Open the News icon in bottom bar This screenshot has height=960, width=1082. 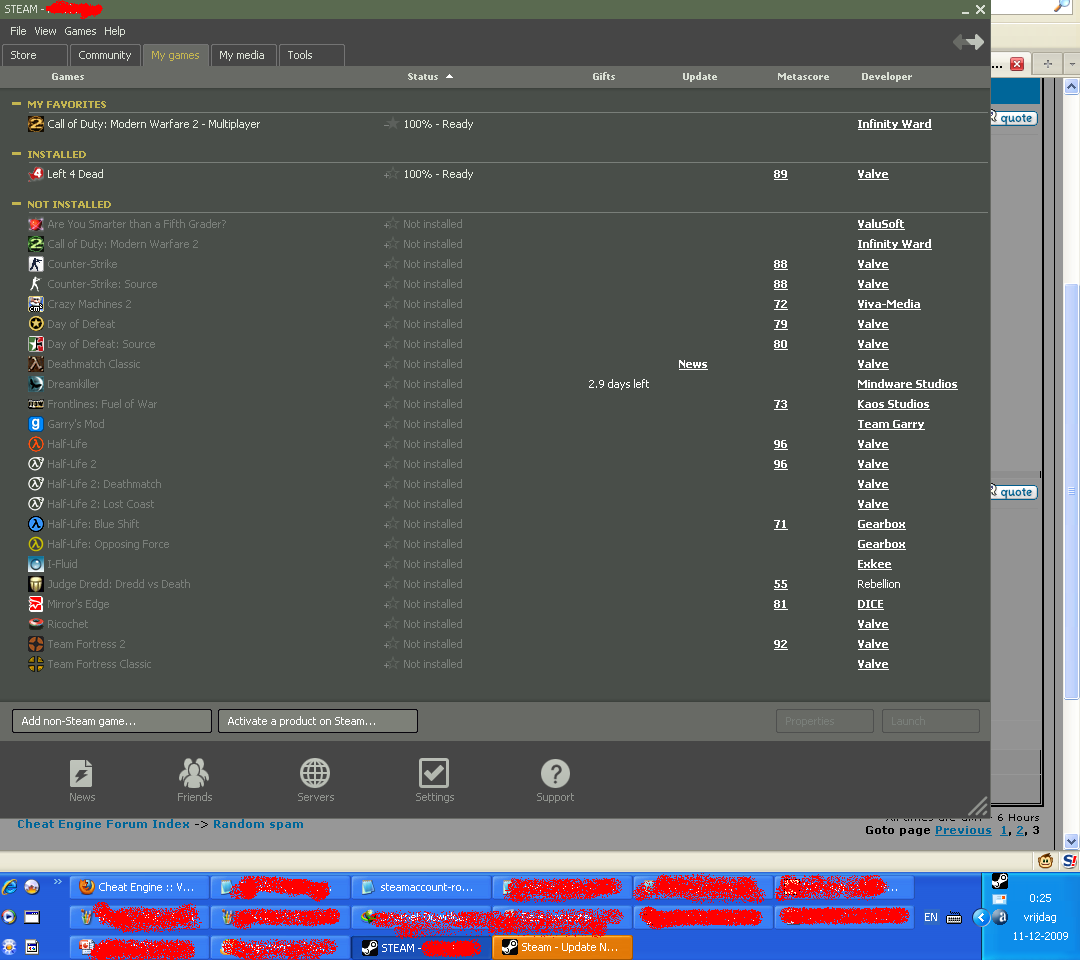coord(81,773)
